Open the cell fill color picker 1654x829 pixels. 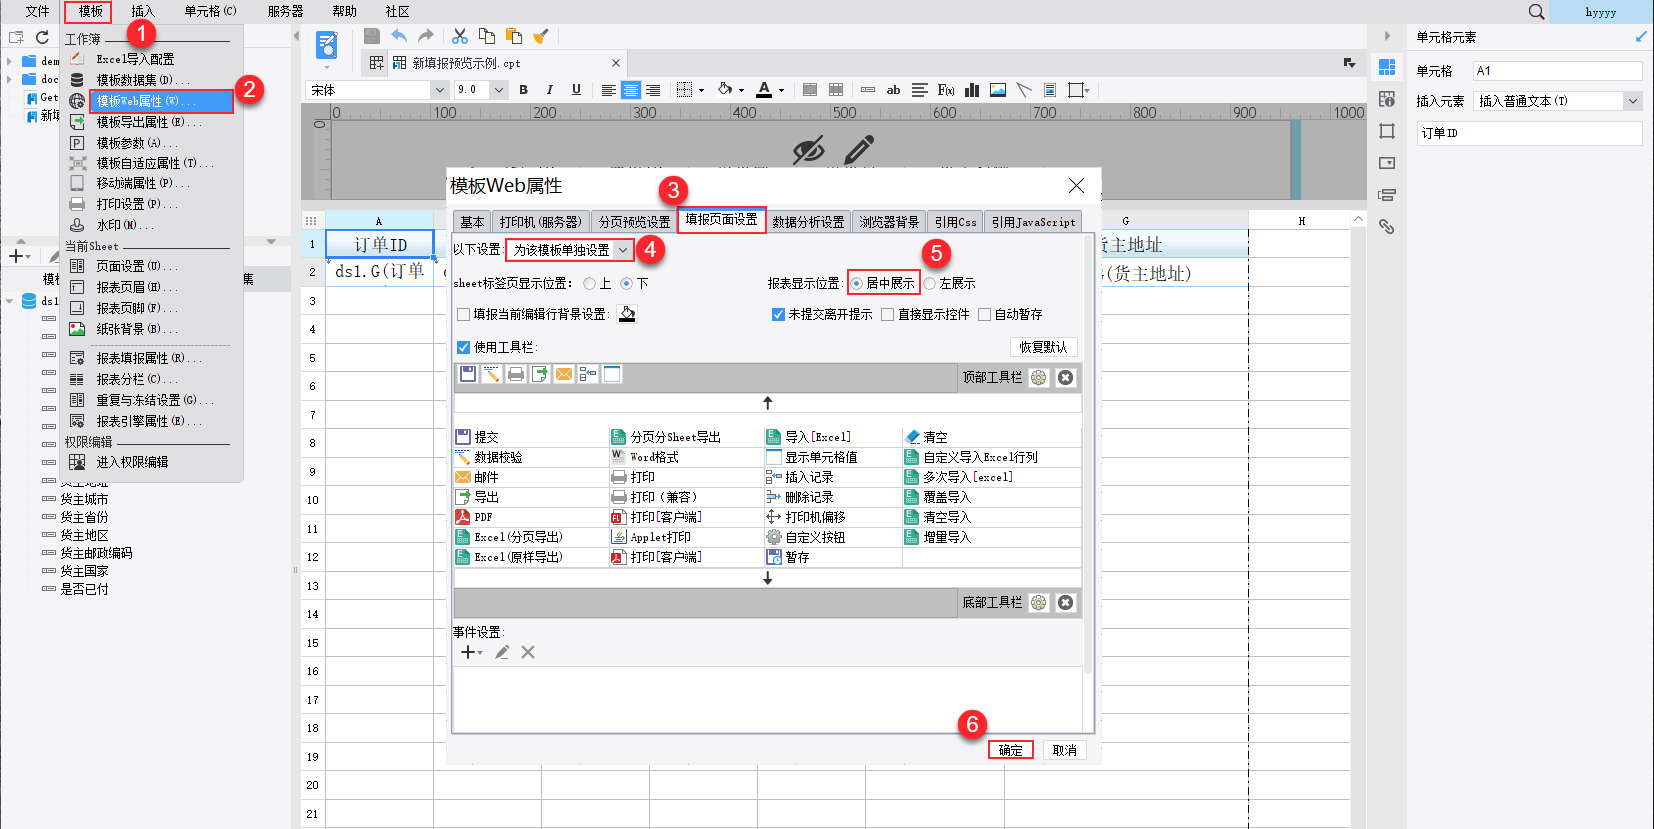tap(725, 90)
